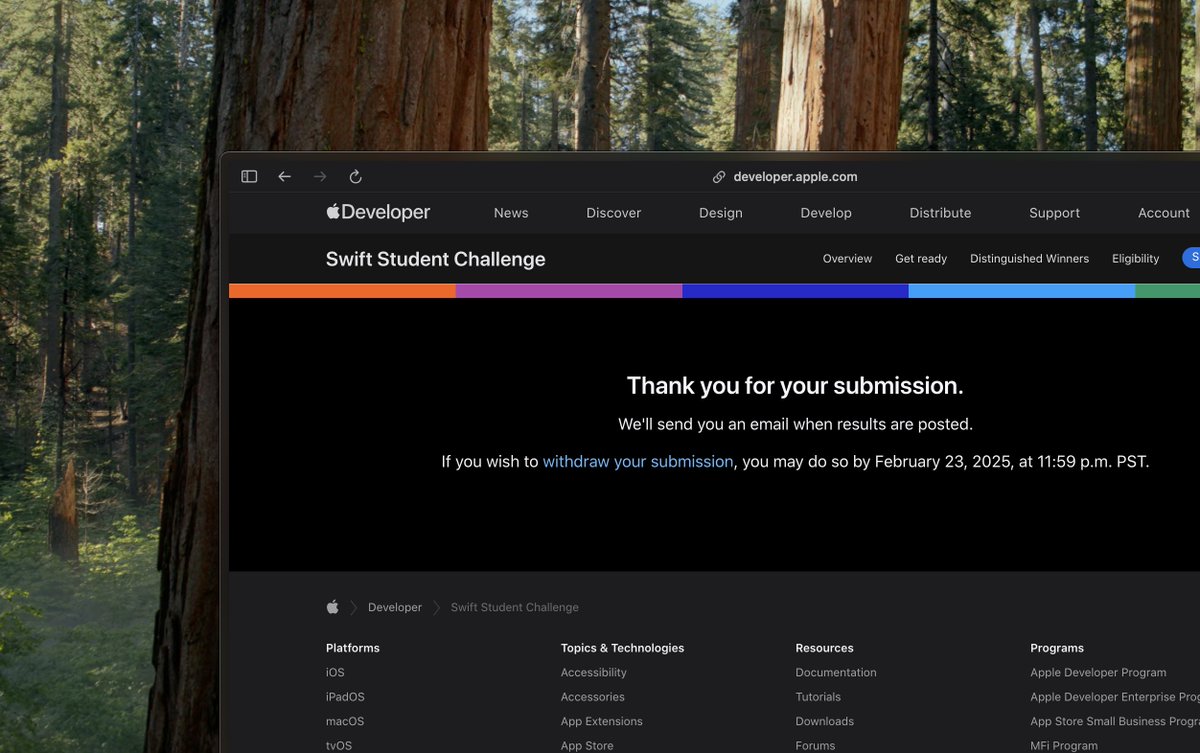Click the blue button after Eligibility
The width and height of the screenshot is (1200, 753).
tap(1191, 258)
